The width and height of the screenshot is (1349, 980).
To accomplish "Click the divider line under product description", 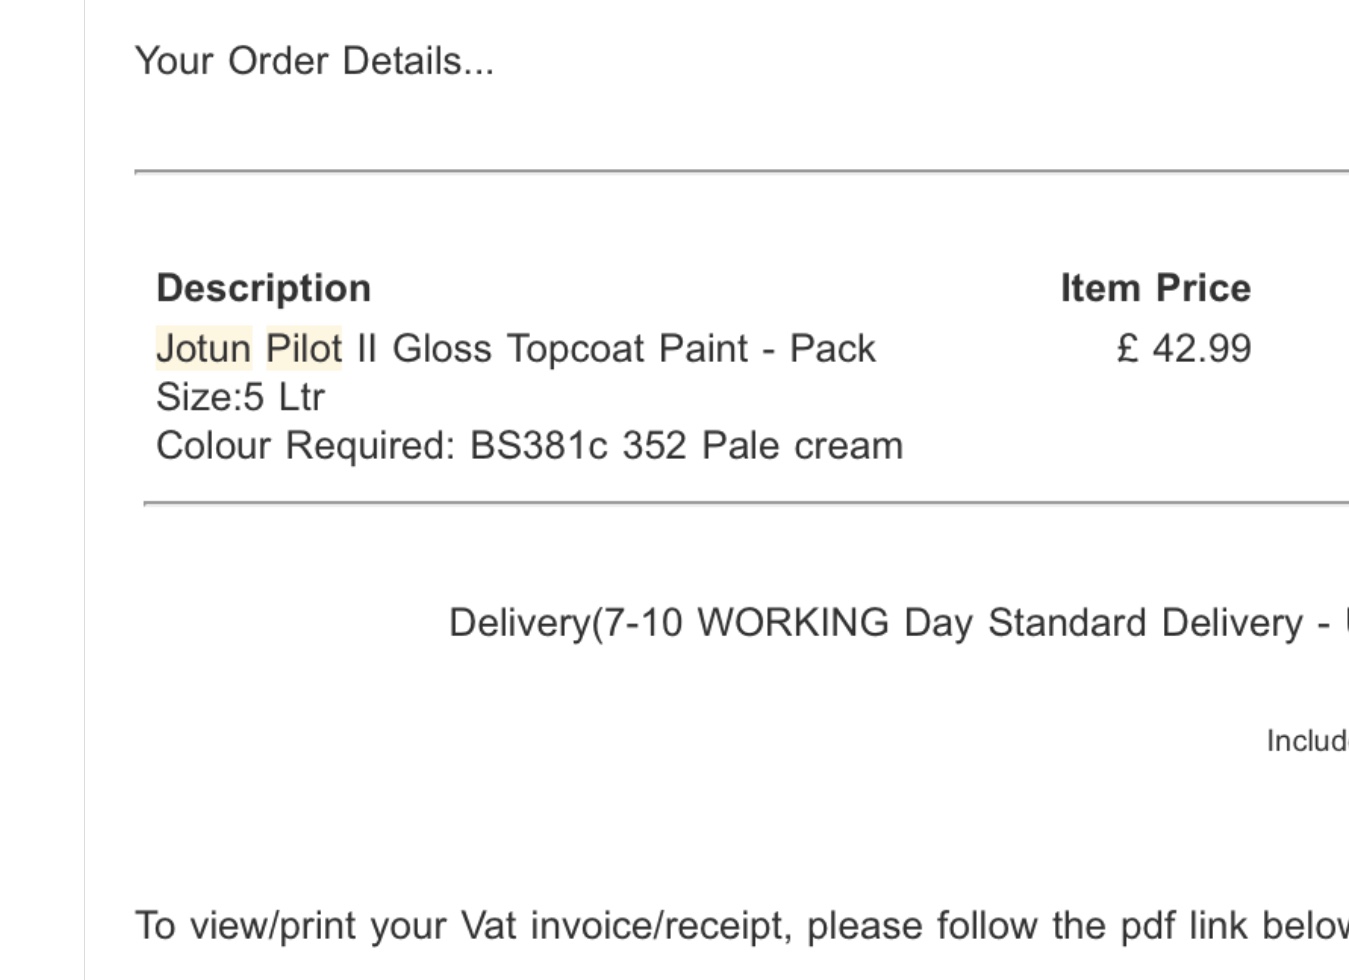I will click(746, 503).
